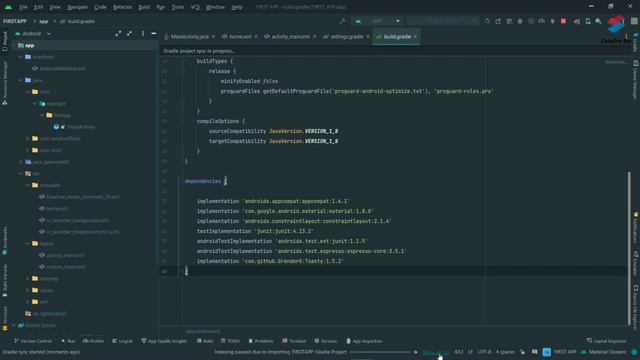Screen dimensions: 640x360
Task: Open the VCS menu
Action: pos(195,7)
